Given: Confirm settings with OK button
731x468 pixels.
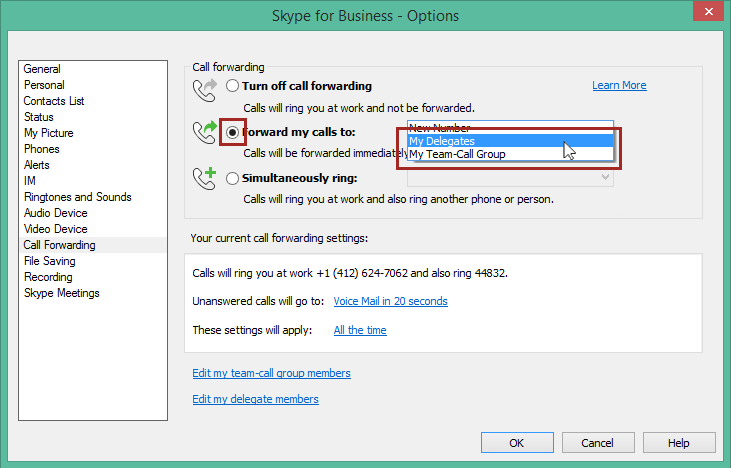Looking at the screenshot, I should [x=517, y=442].
